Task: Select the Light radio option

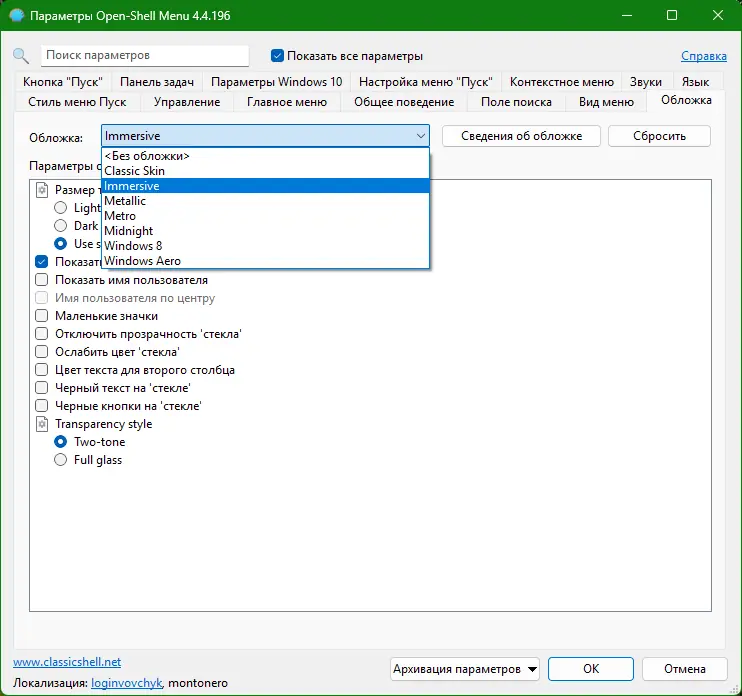Action: pyautogui.click(x=61, y=208)
